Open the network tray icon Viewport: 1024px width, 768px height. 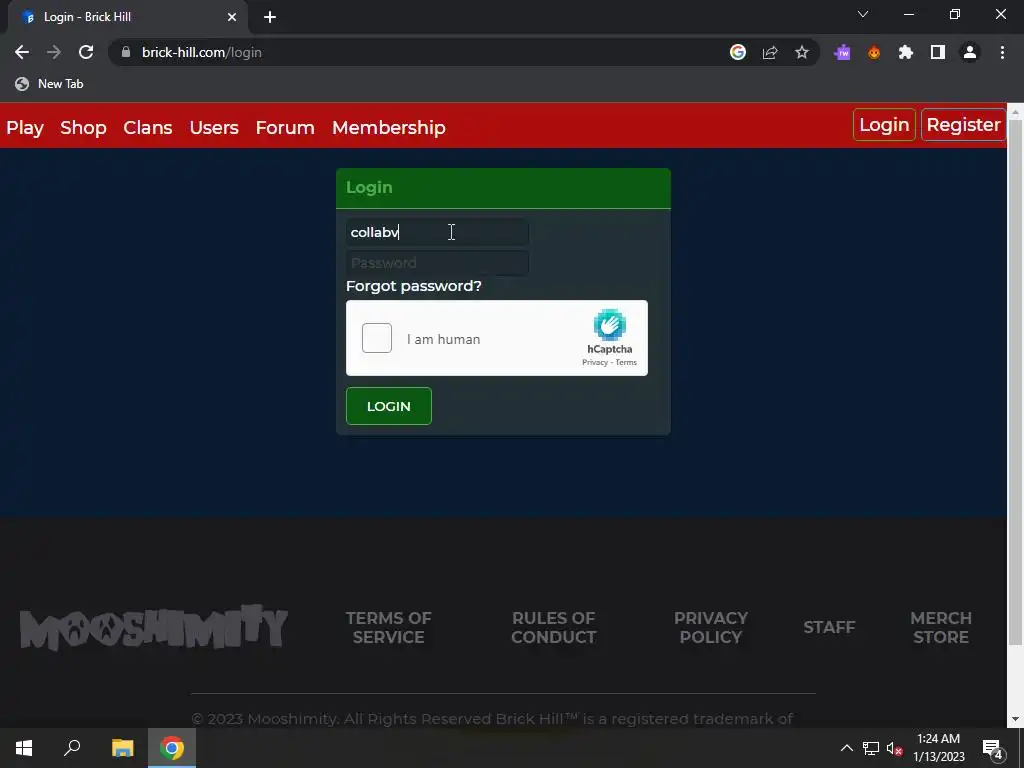pos(871,748)
